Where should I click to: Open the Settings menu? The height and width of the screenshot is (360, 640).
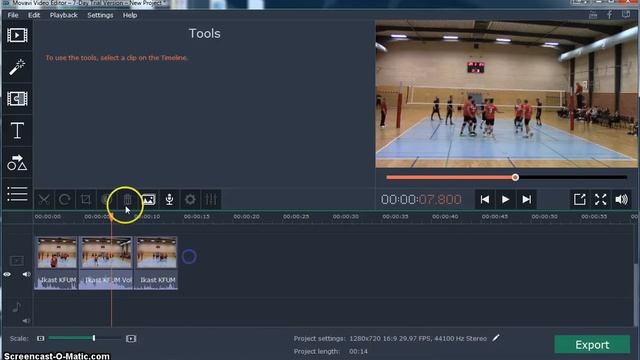click(100, 15)
